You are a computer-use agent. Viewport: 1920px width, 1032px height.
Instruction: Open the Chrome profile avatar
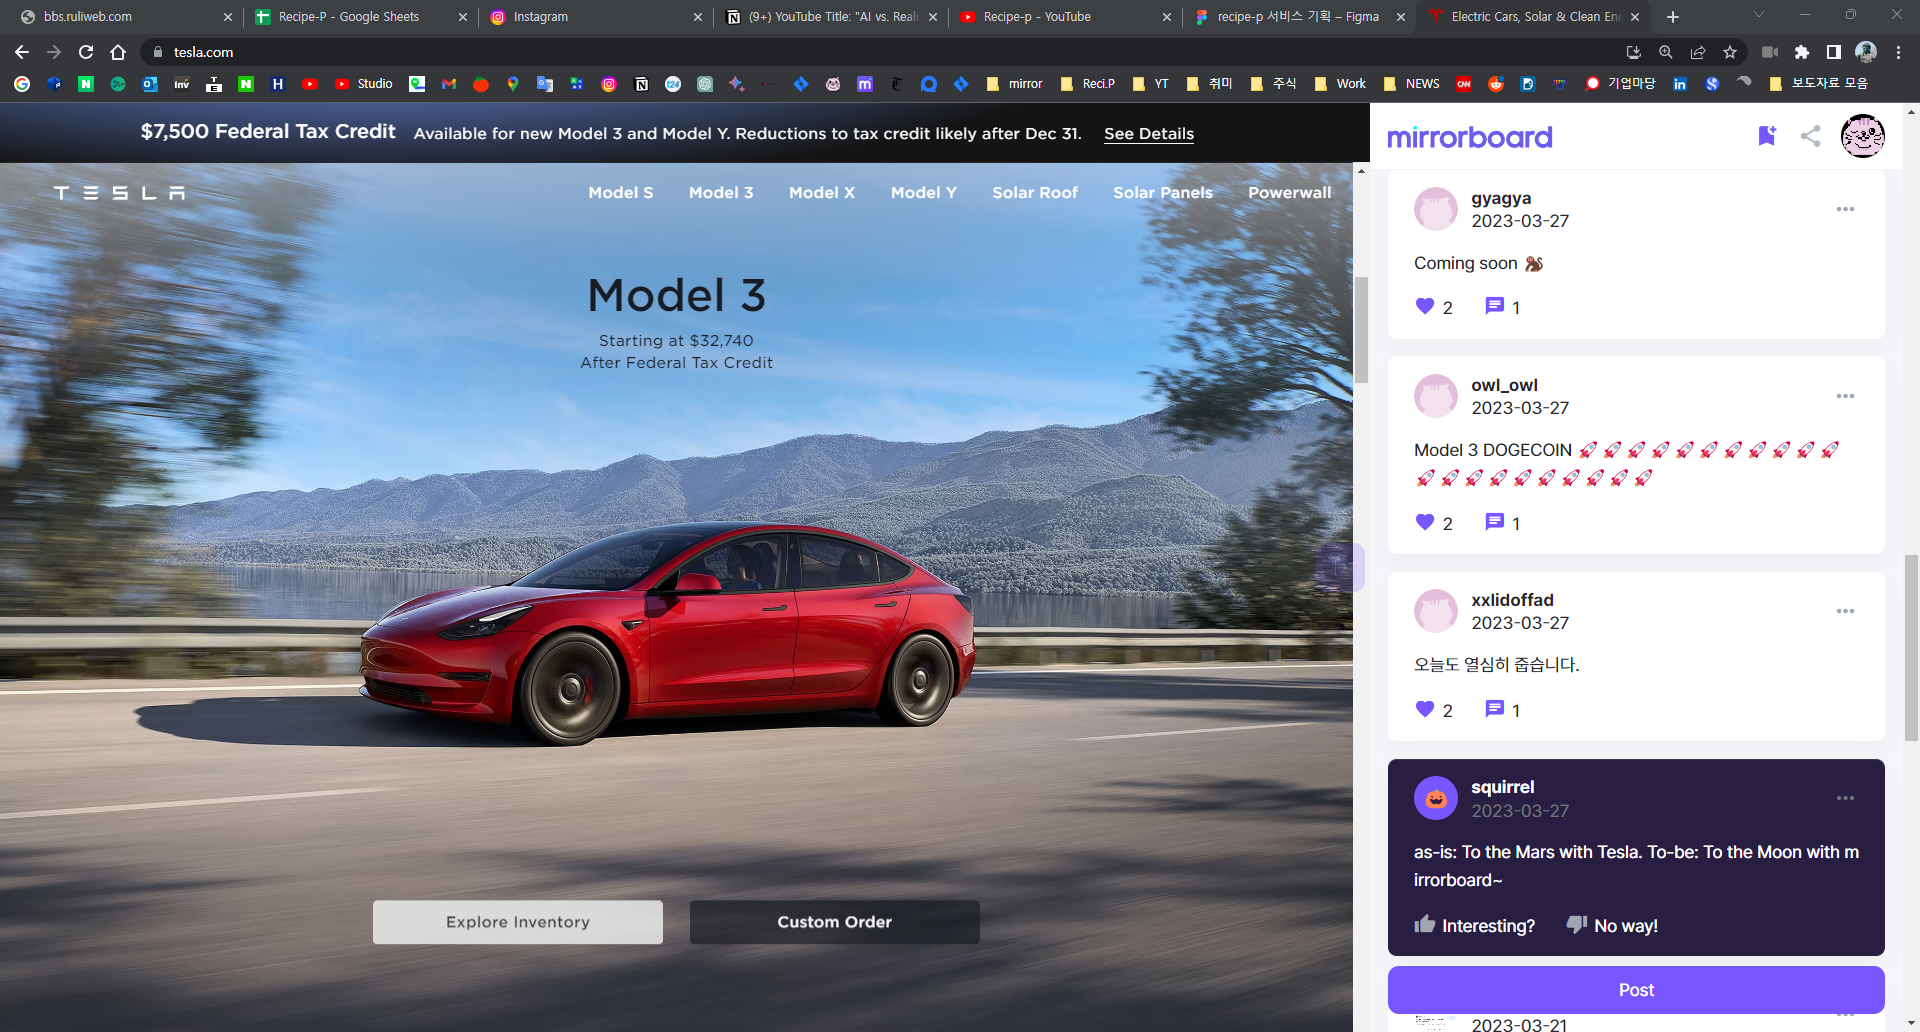pos(1866,52)
